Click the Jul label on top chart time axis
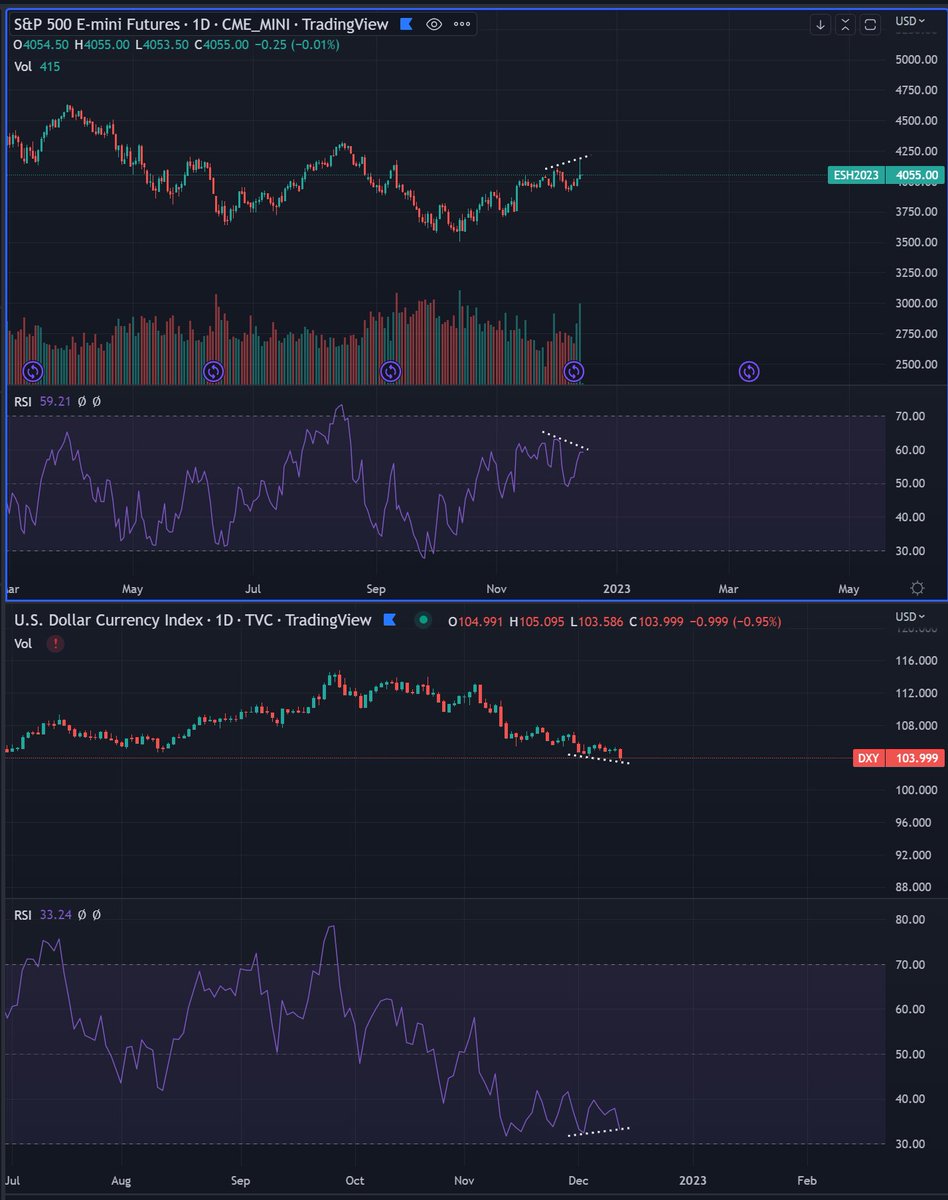 pyautogui.click(x=254, y=587)
